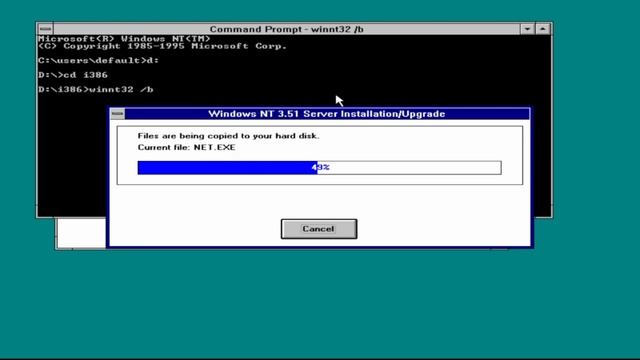Image resolution: width=640 pixels, height=360 pixels.
Task: Click the 'Current file: NET.EXE' text
Action: pos(187,147)
